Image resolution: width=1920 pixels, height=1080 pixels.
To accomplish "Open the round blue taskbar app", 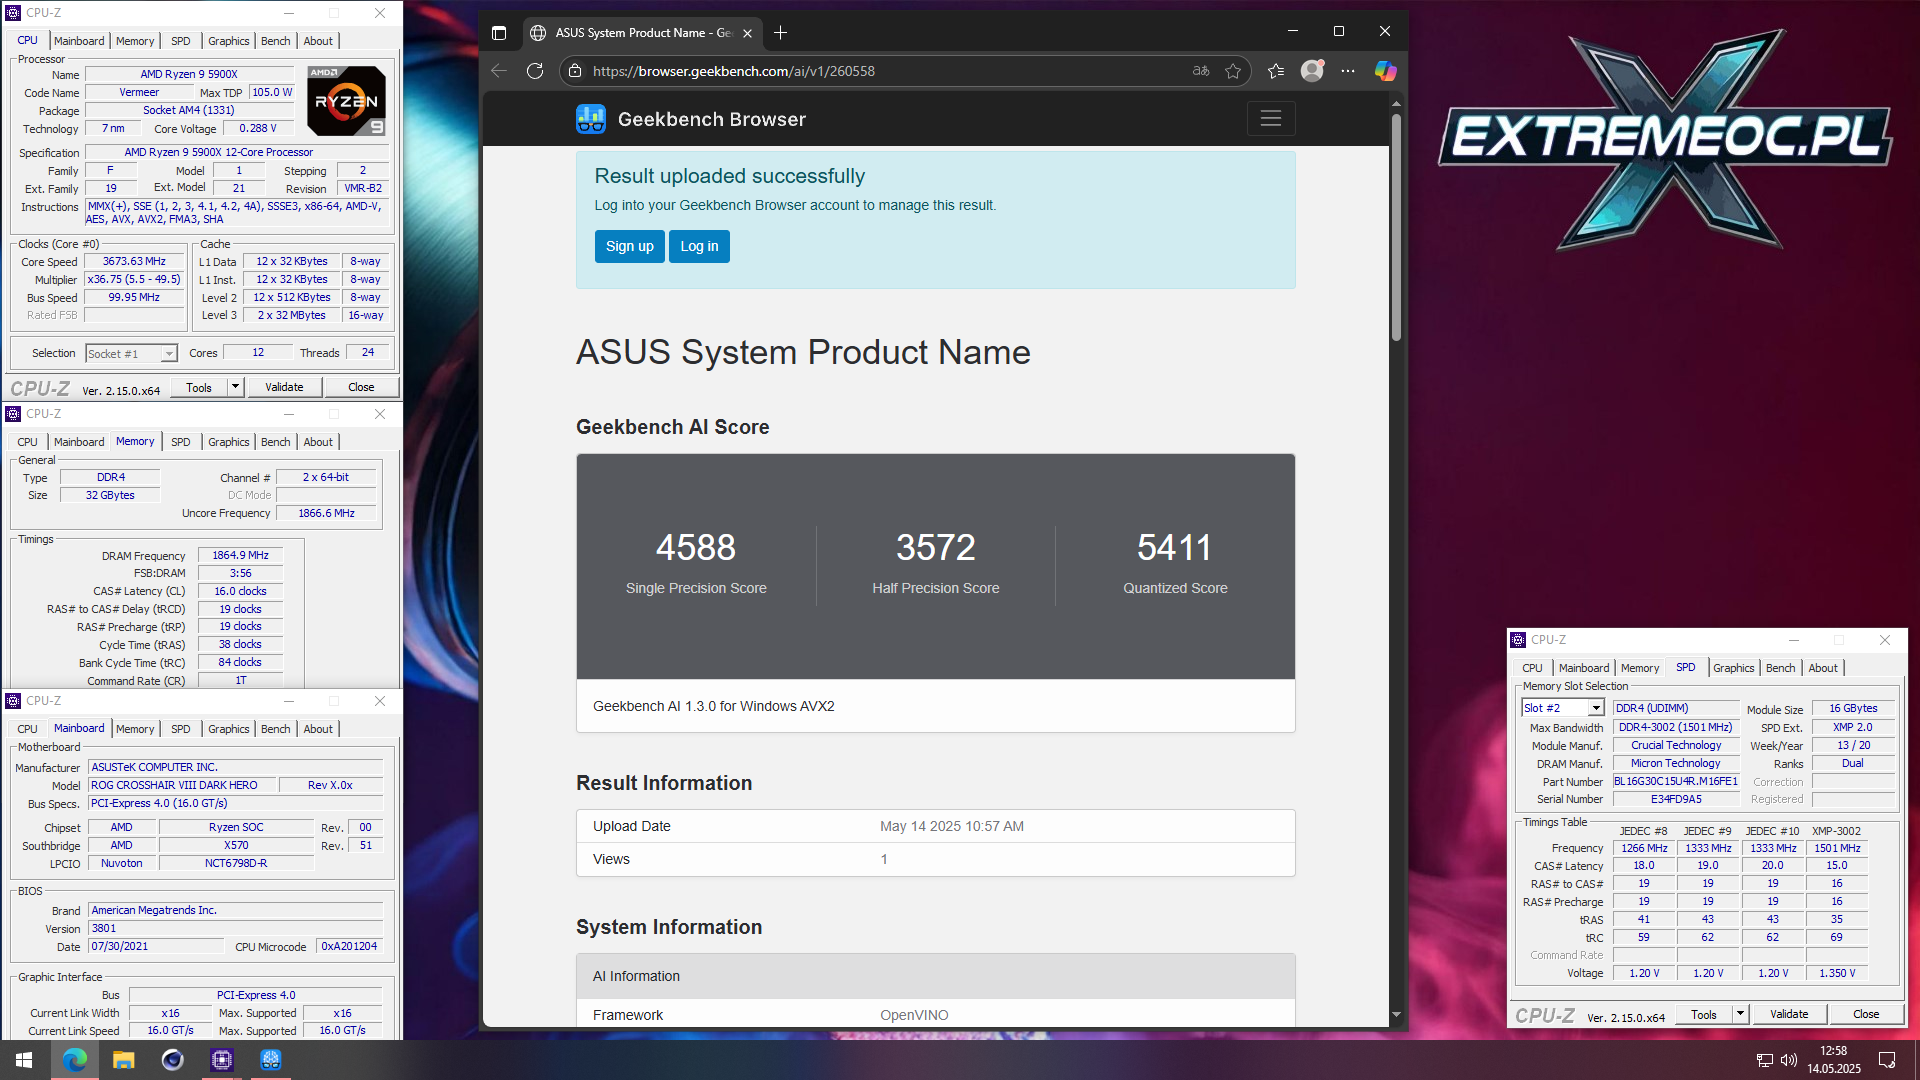I will point(172,1060).
